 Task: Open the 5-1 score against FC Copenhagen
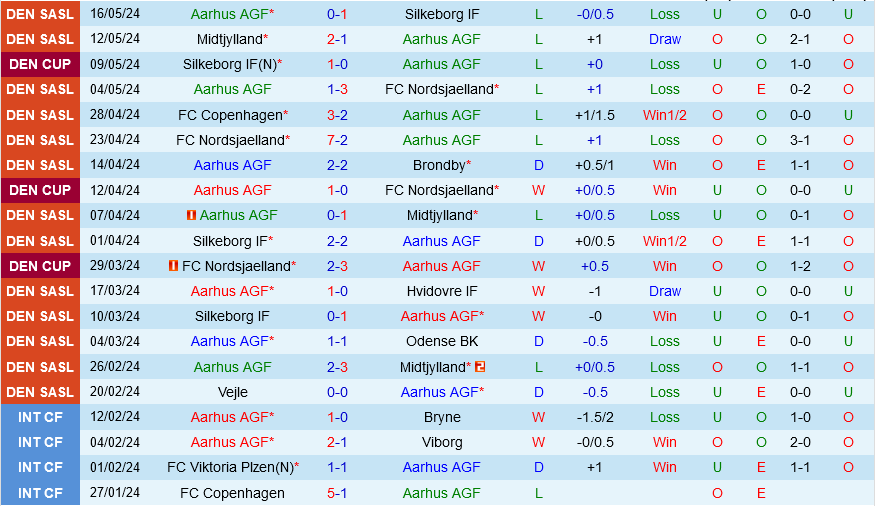(337, 493)
